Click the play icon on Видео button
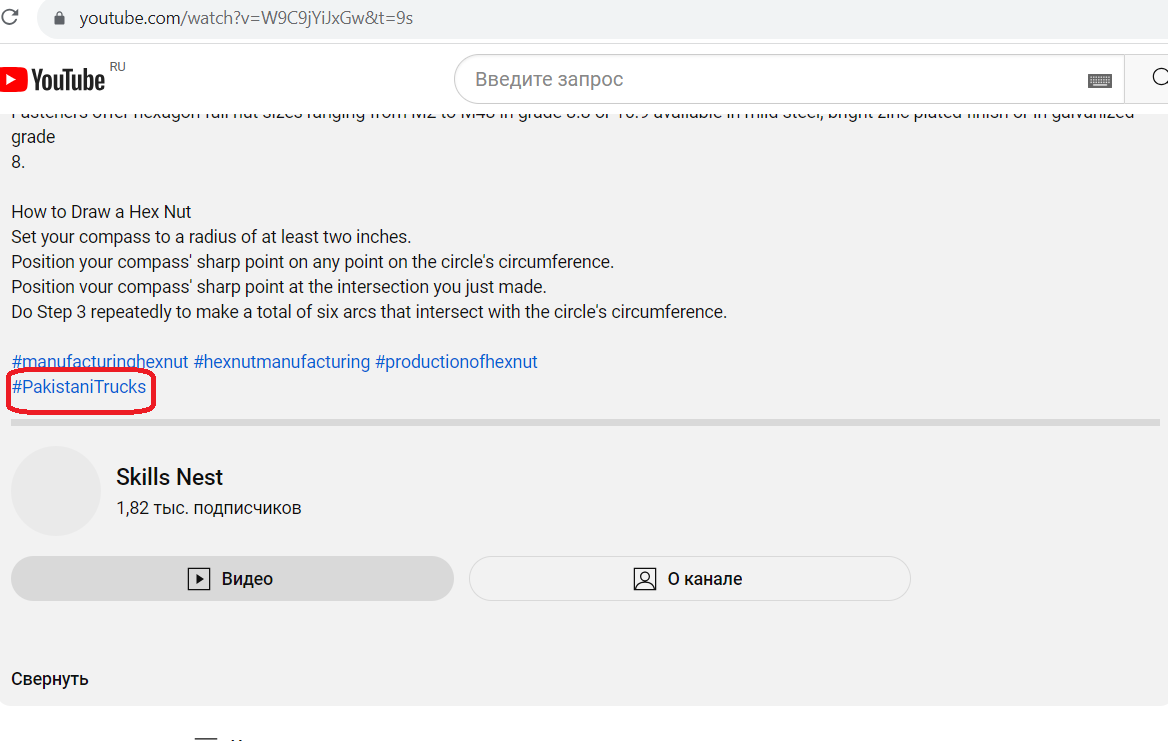 (199, 579)
